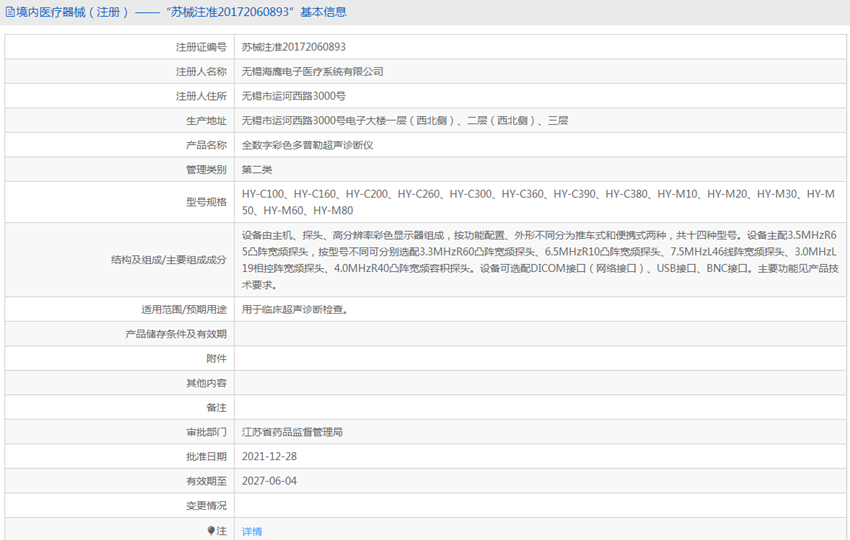Click the lightbulb icon next to 注
The height and width of the screenshot is (540, 850).
coord(211,530)
